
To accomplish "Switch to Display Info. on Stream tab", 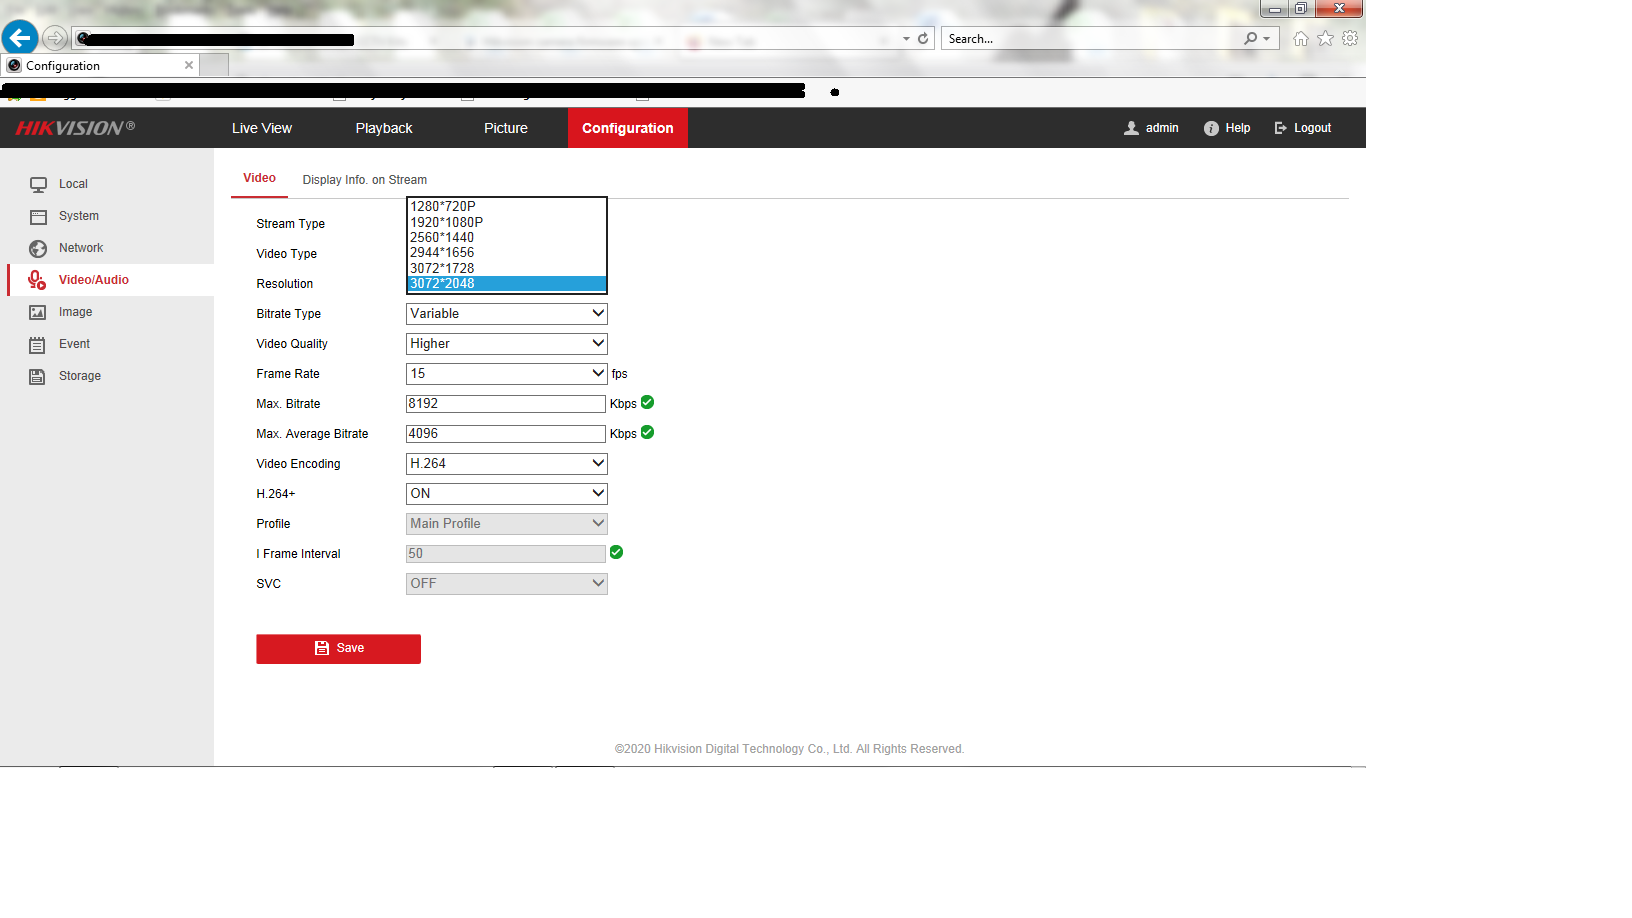I will pyautogui.click(x=364, y=180).
